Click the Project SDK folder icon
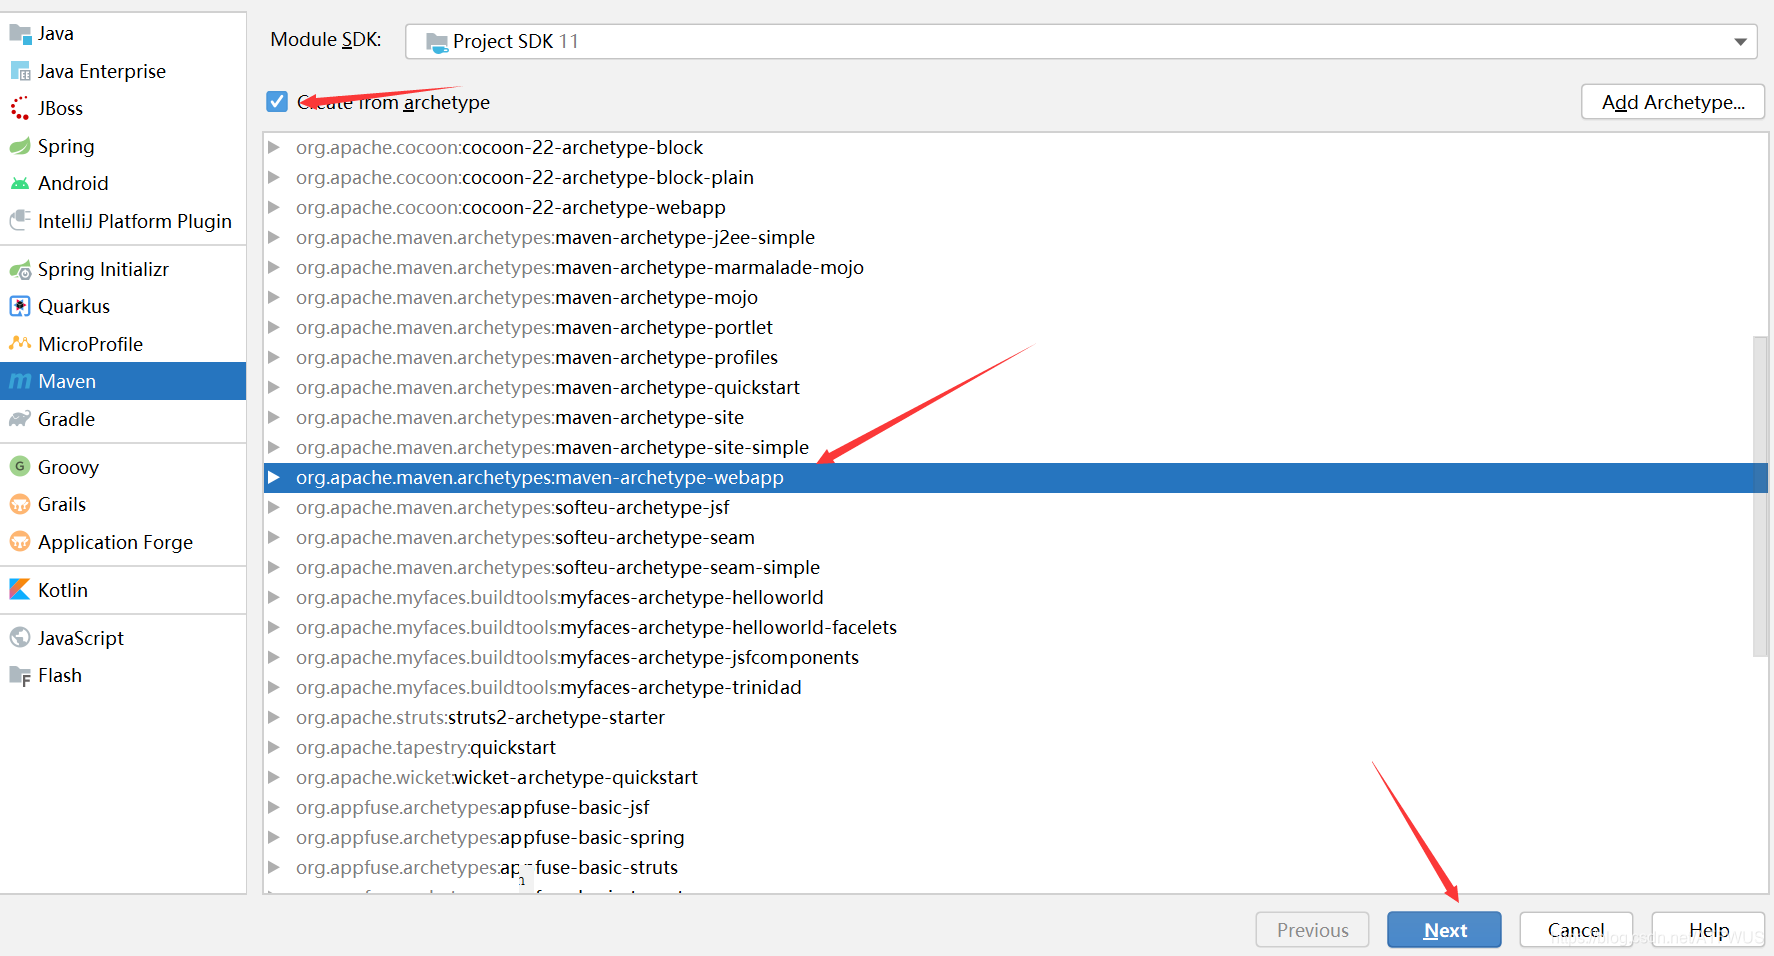 [x=437, y=42]
